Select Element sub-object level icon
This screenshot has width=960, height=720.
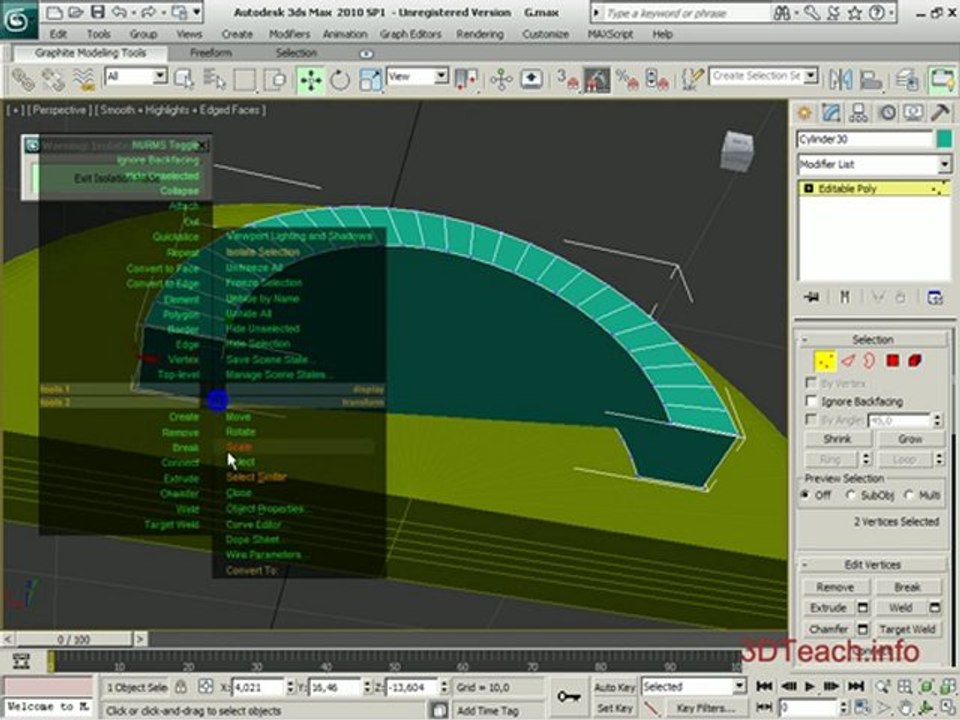[x=915, y=361]
